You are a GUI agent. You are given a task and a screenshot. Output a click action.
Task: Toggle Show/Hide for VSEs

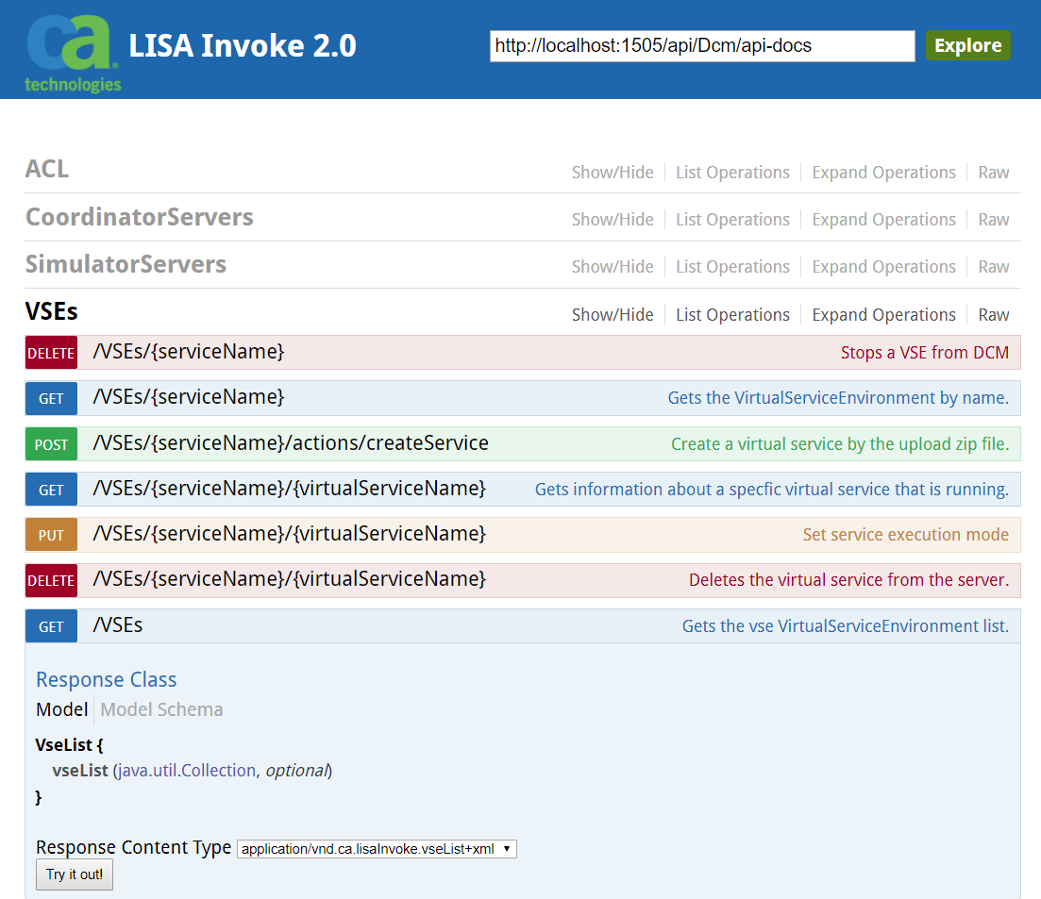612,314
